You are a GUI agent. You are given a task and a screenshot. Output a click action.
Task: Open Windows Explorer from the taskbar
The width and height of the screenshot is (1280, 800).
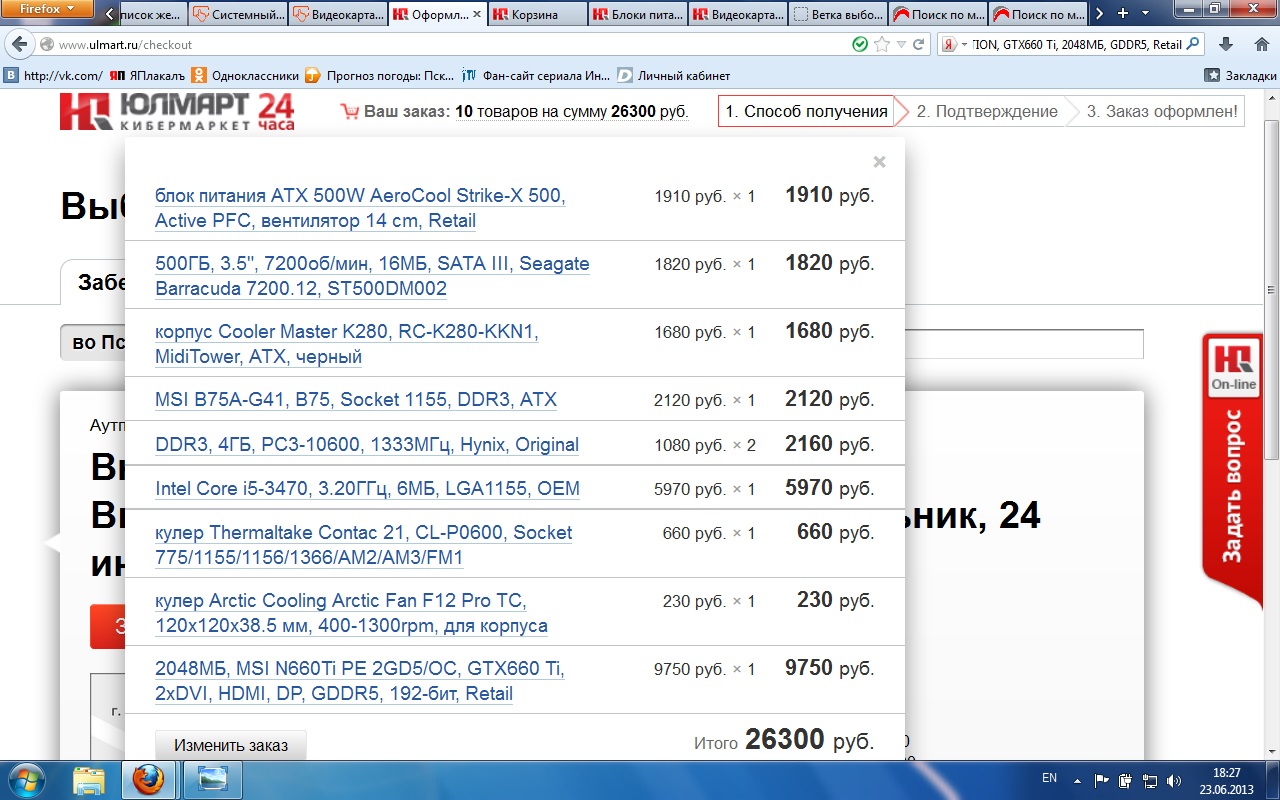[89, 779]
